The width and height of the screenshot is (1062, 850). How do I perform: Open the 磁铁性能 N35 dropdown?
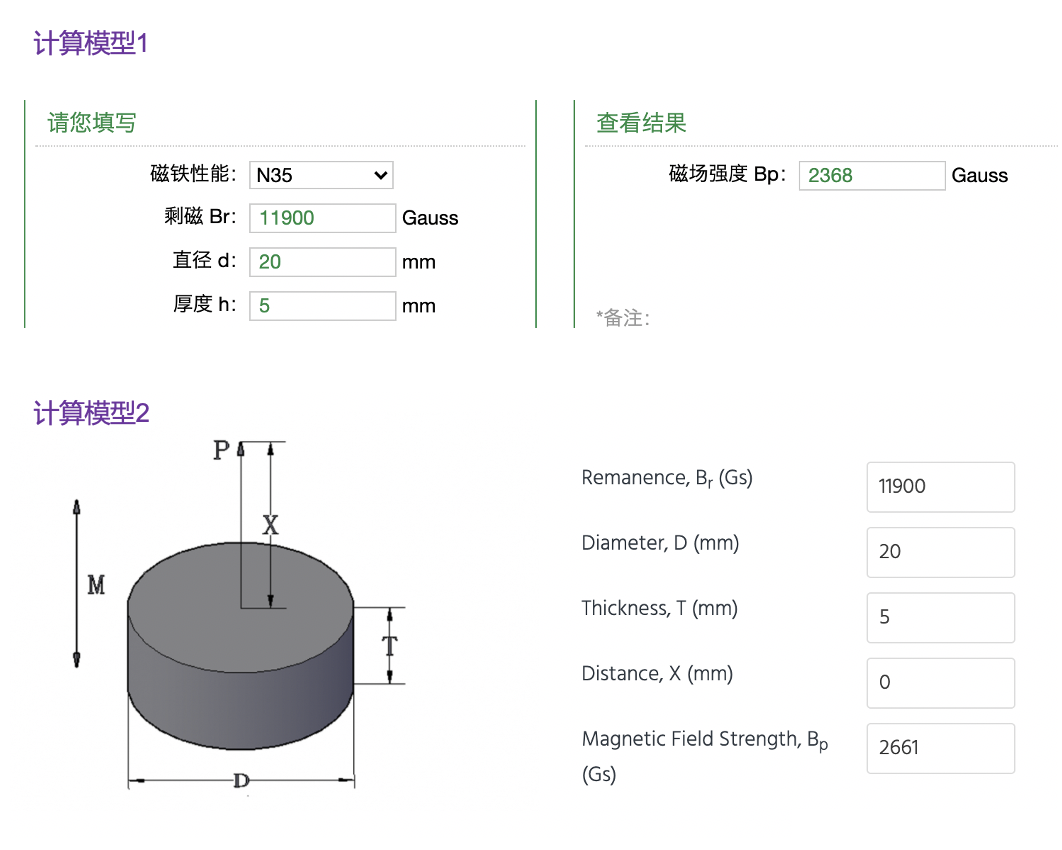pyautogui.click(x=321, y=175)
